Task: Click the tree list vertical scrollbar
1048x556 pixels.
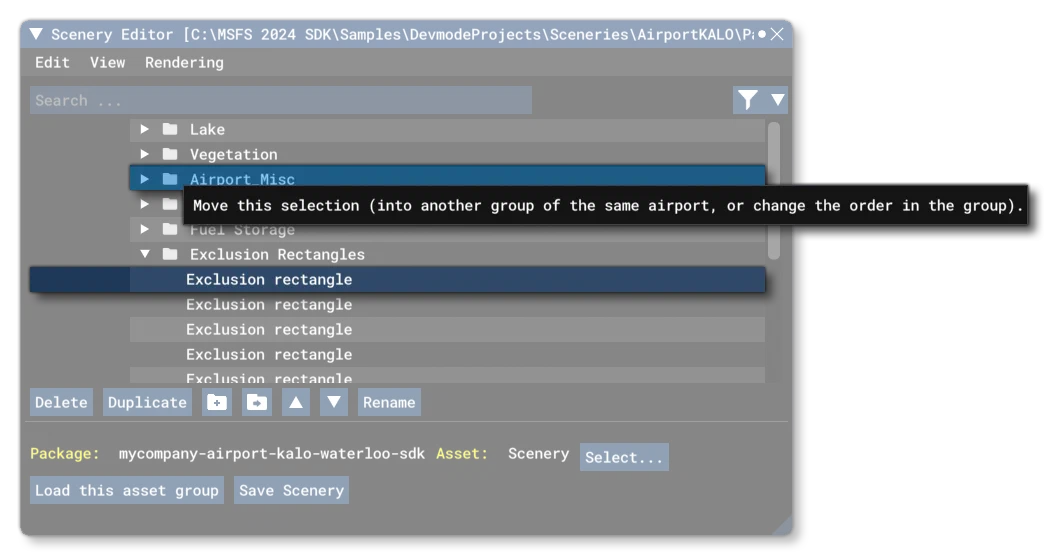Action: (x=774, y=190)
